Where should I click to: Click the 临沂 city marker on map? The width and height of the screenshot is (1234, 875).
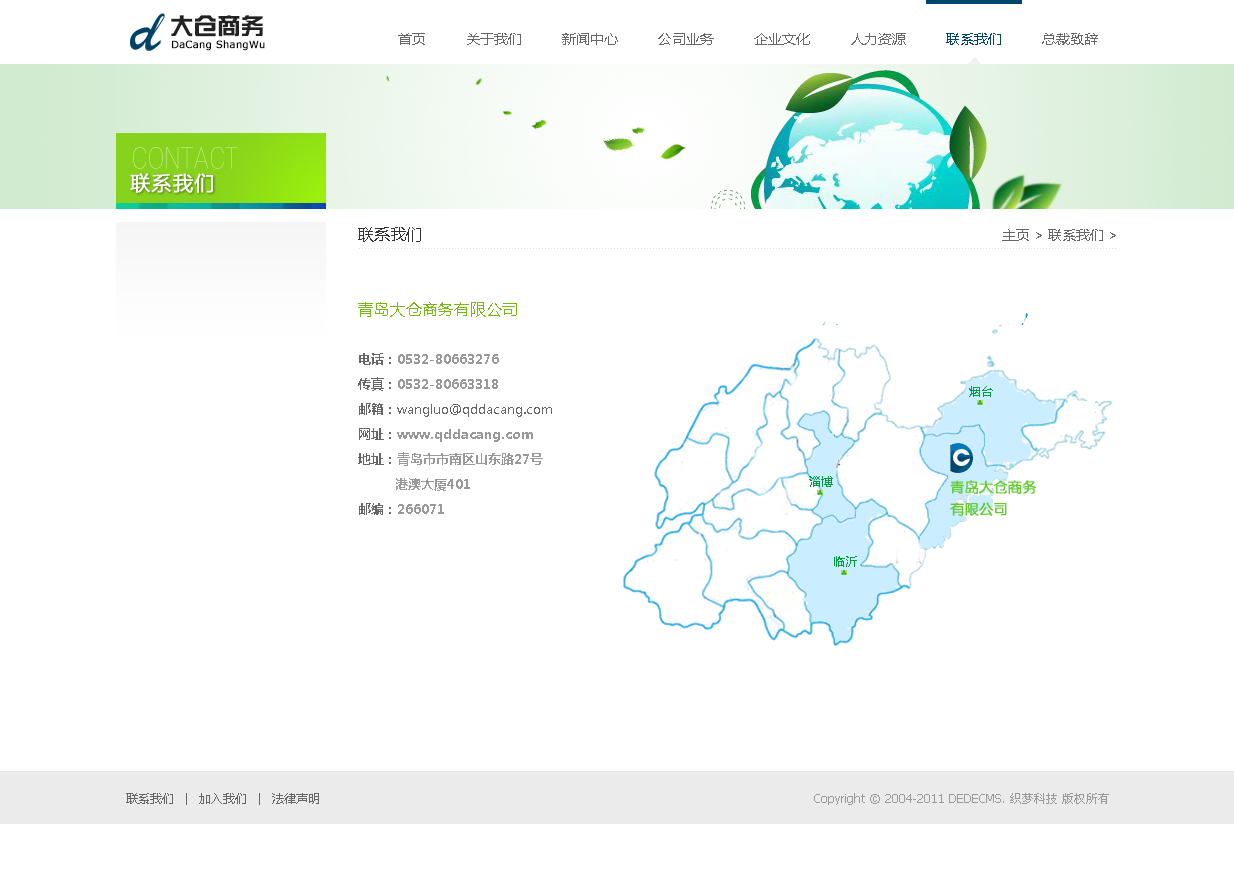coord(845,564)
